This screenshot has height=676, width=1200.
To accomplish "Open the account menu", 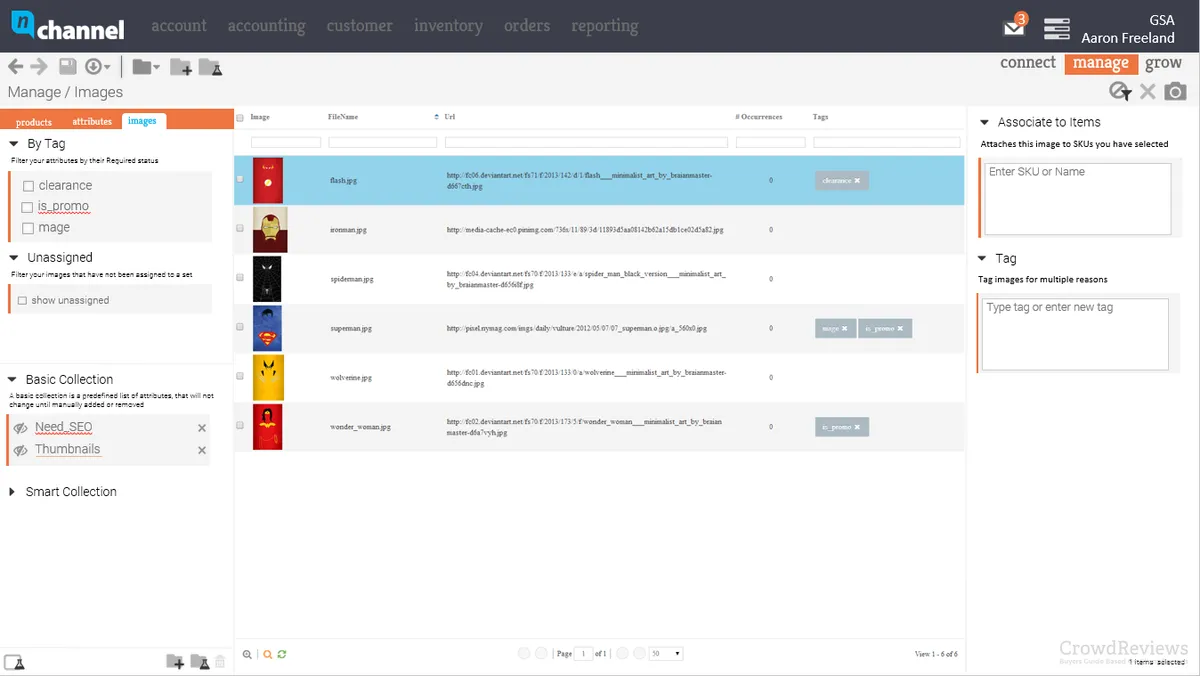I will point(179,26).
